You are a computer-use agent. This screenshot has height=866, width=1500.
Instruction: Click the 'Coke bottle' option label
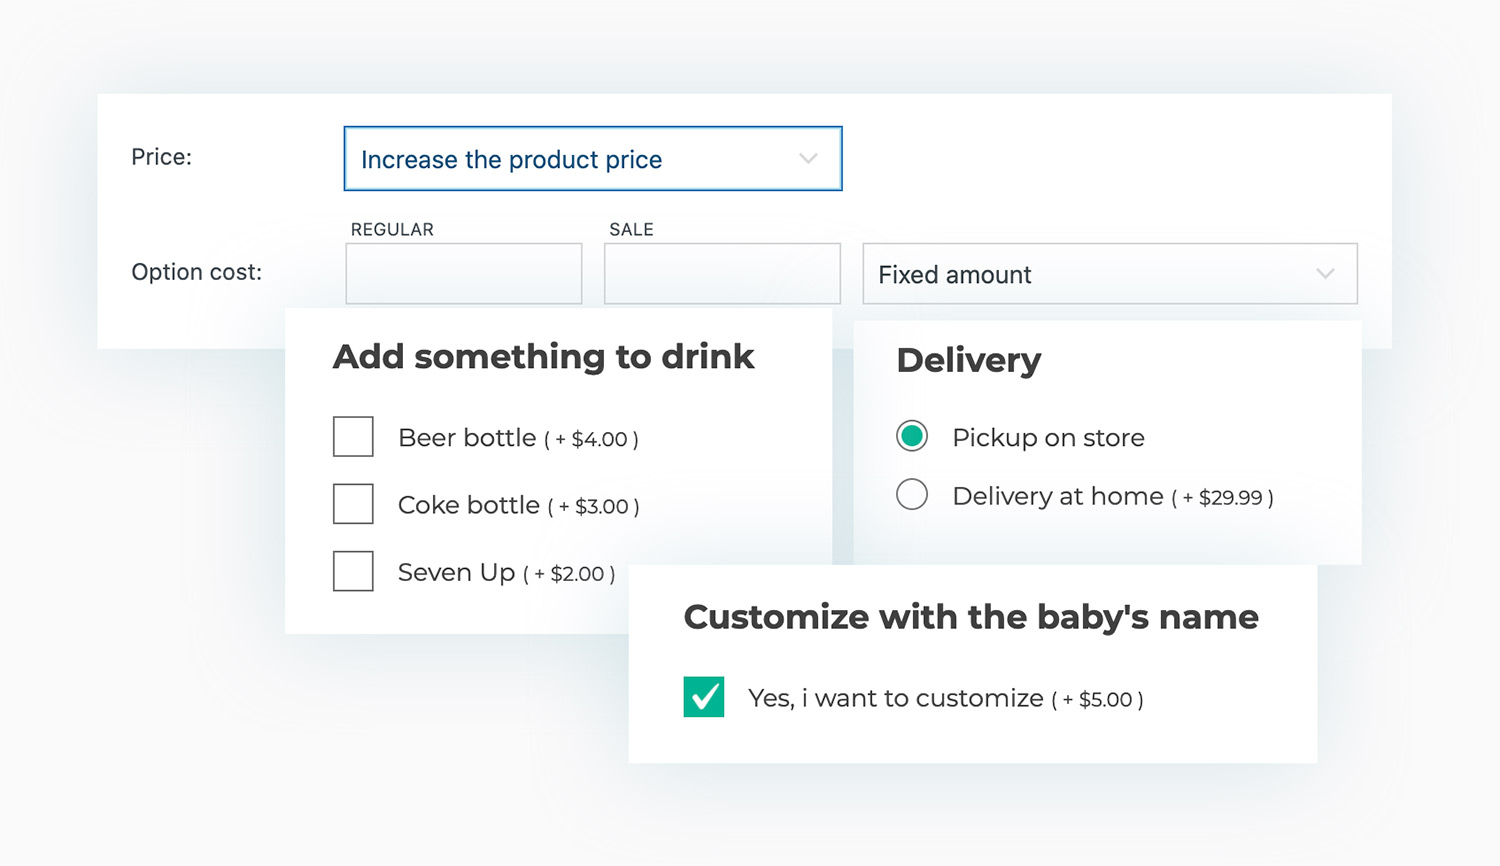tap(468, 505)
